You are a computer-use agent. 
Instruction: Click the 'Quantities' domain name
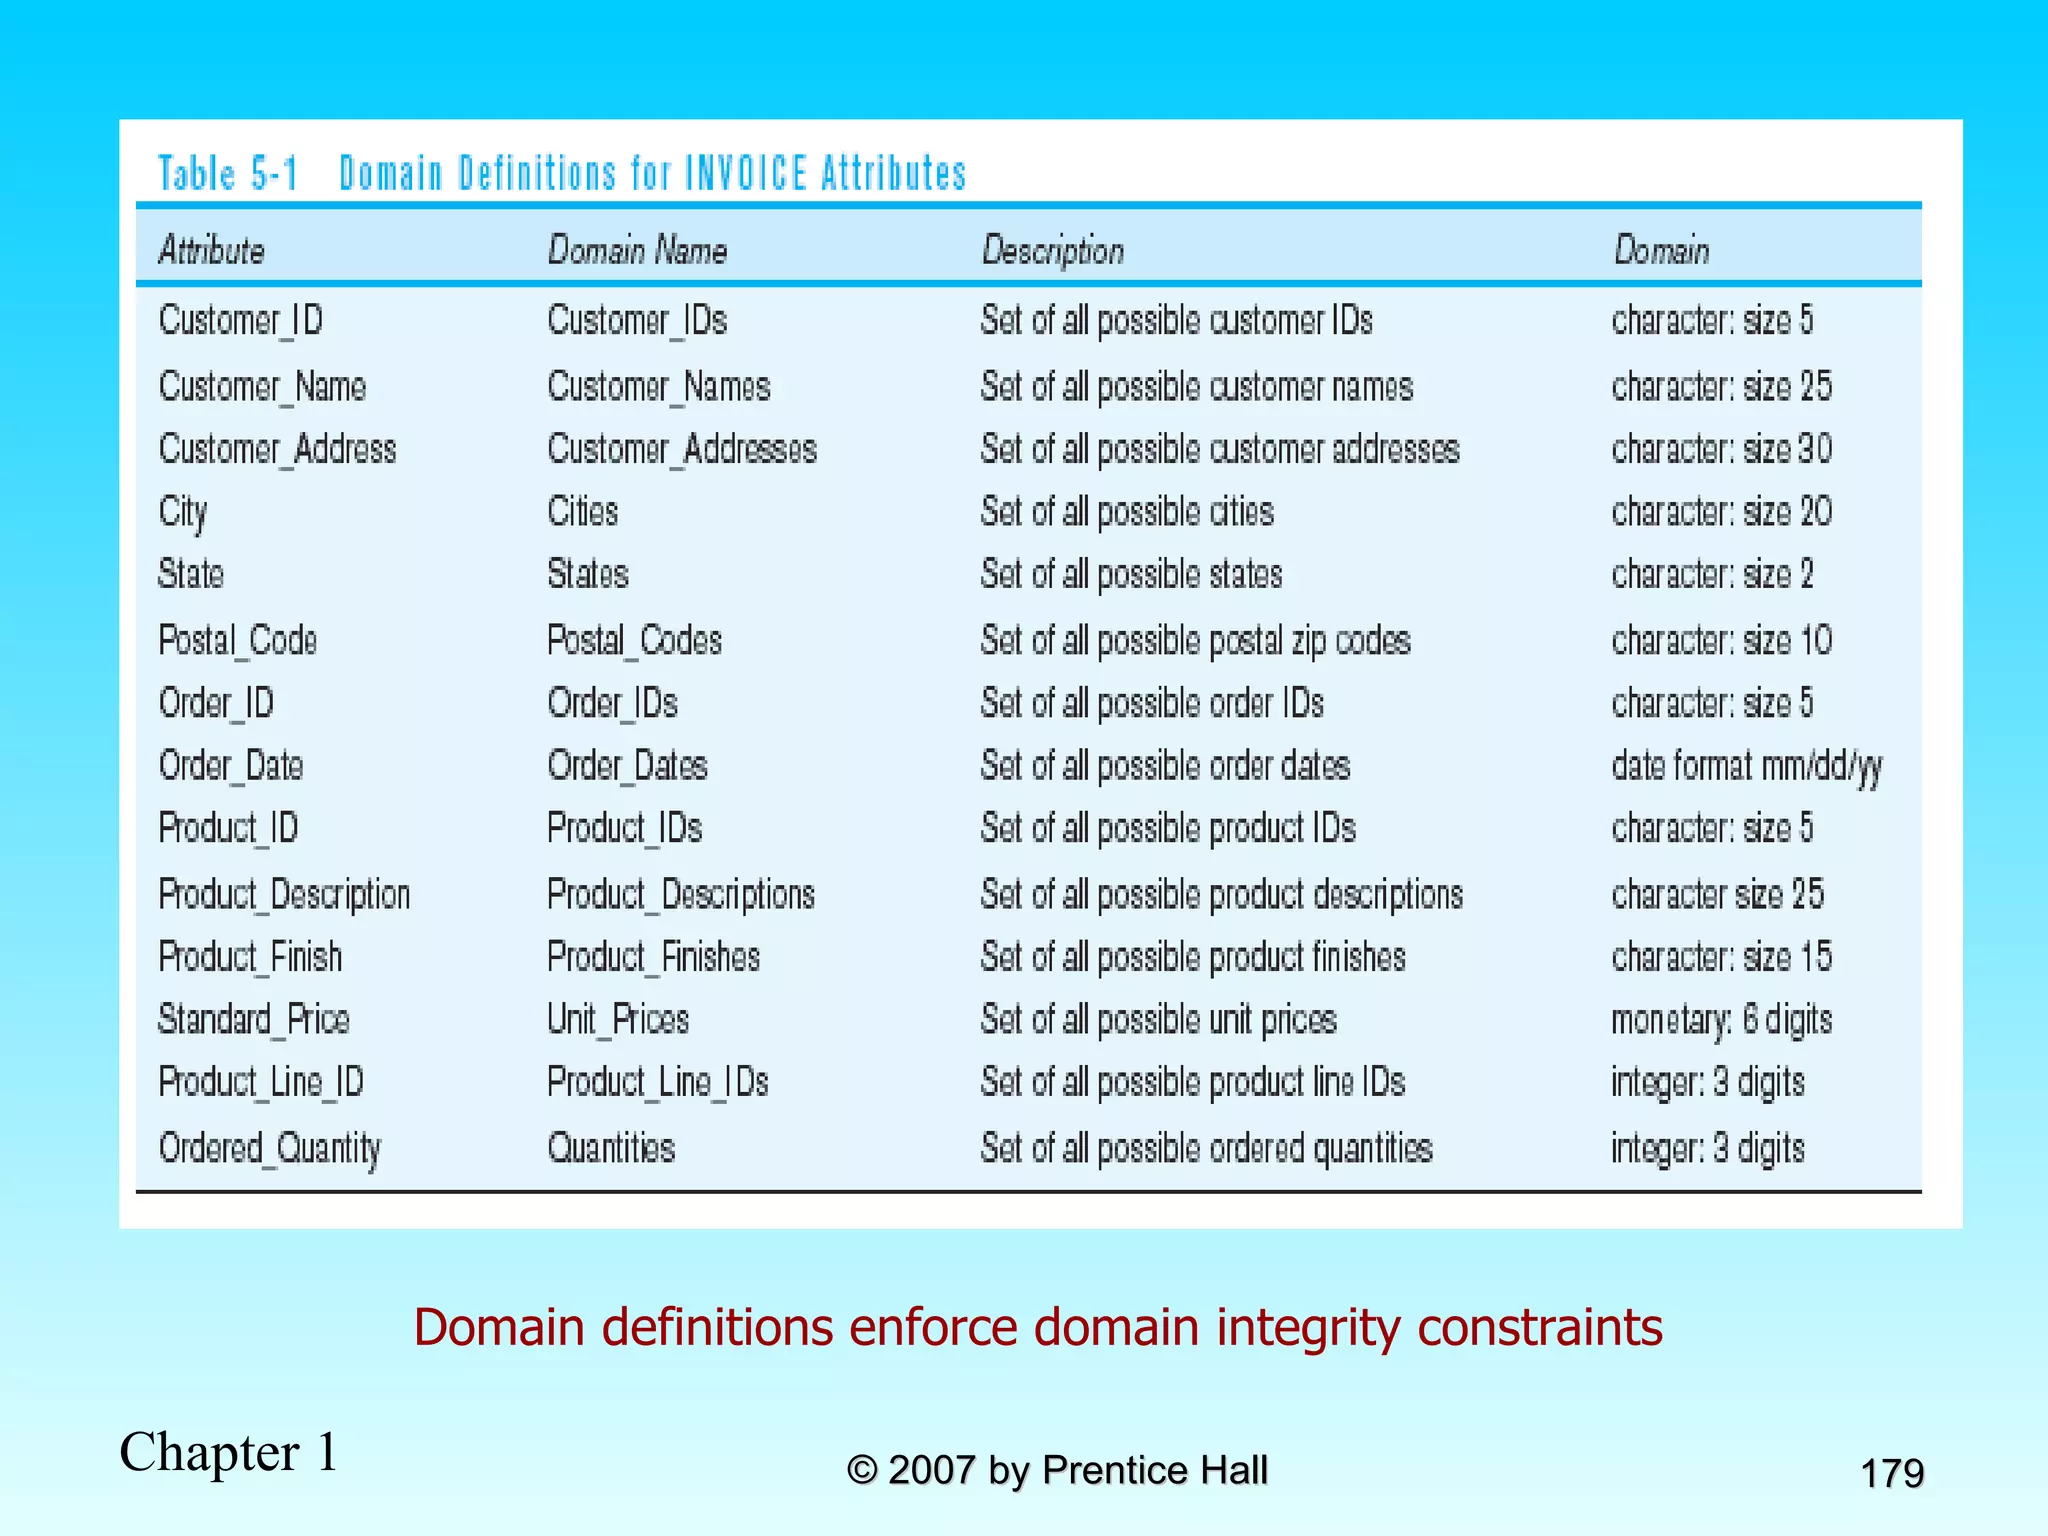pos(611,1148)
